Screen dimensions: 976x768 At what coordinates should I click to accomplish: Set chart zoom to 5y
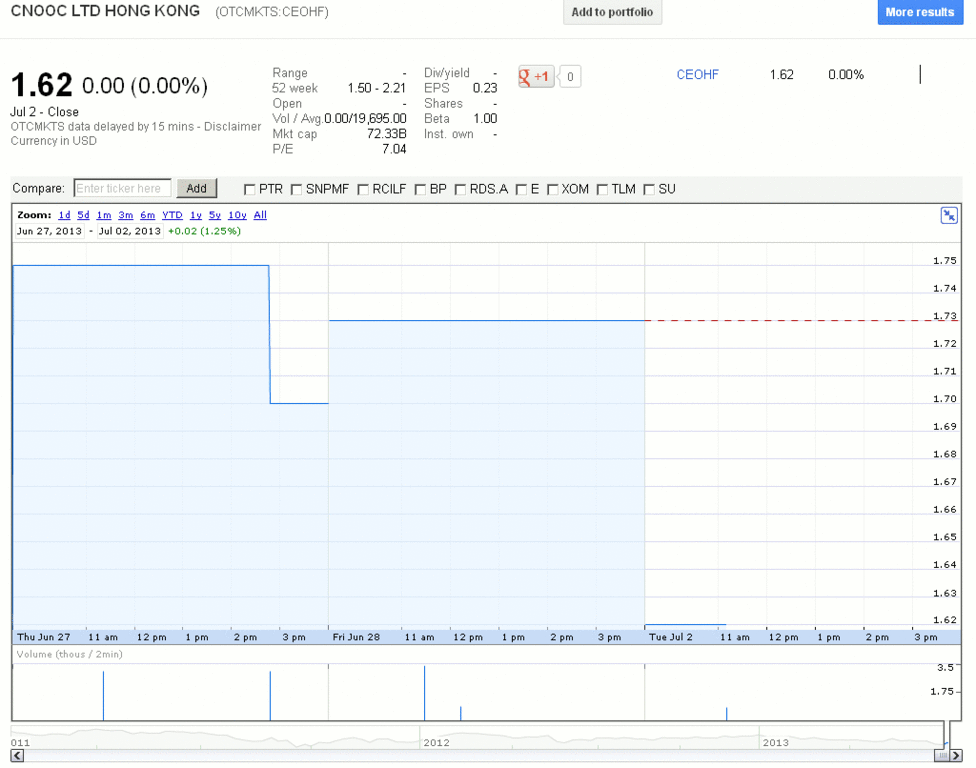[x=215, y=215]
